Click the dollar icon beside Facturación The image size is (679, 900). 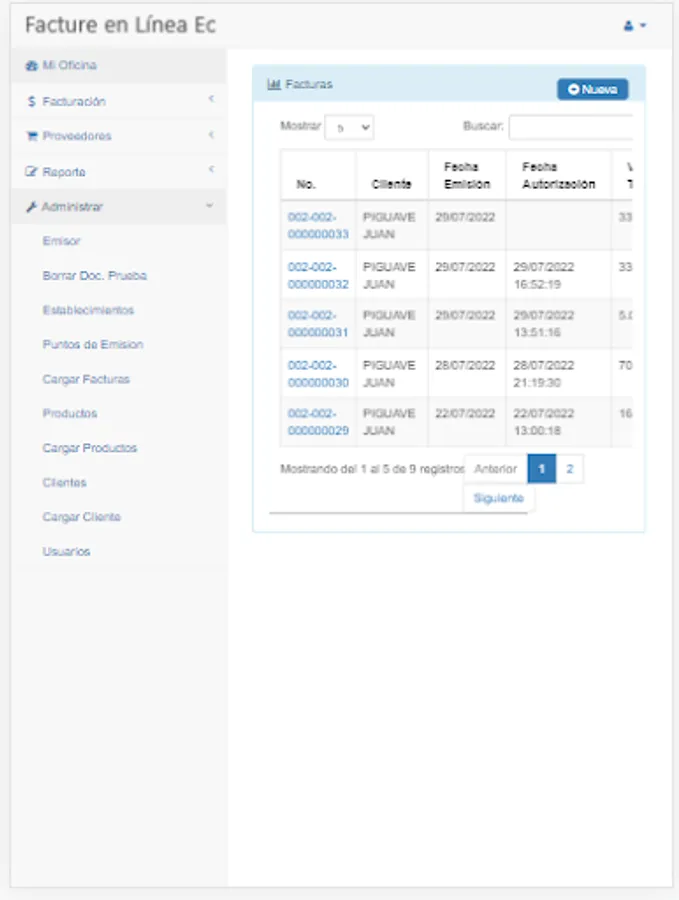(x=32, y=102)
